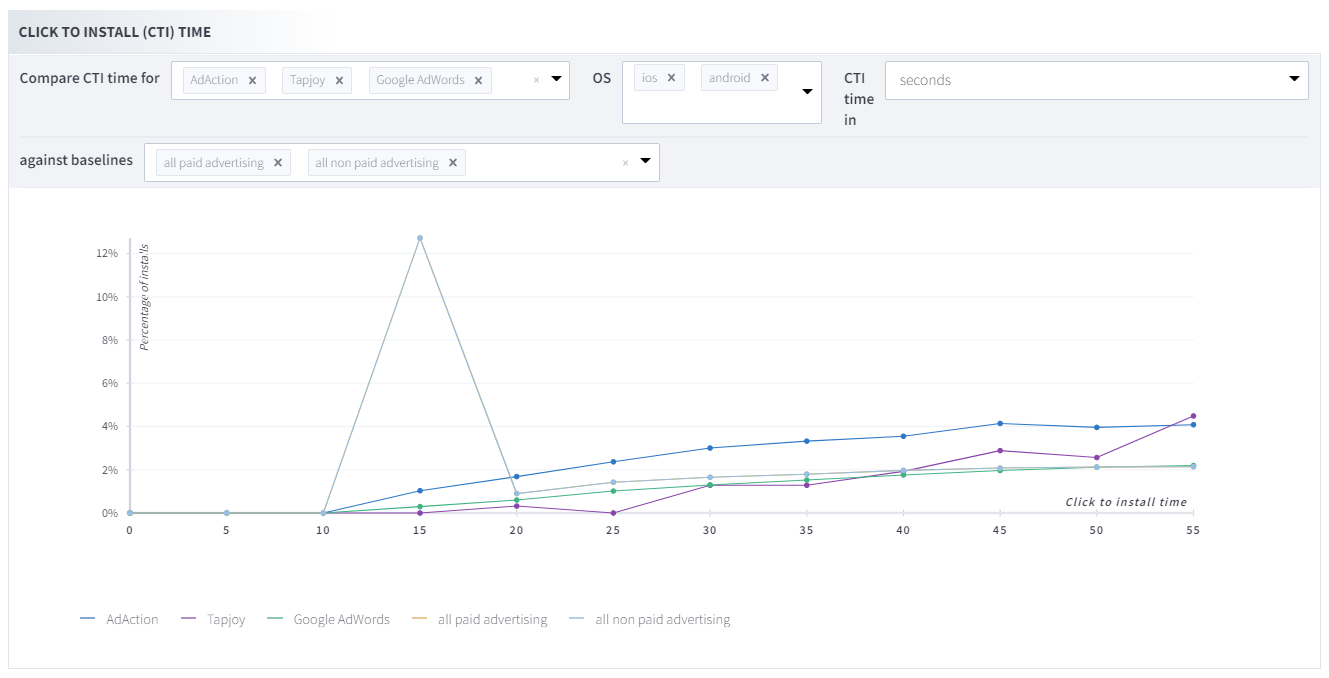The width and height of the screenshot is (1329, 678).
Task: Remove the all non paid advertising tag
Action: coord(452,163)
